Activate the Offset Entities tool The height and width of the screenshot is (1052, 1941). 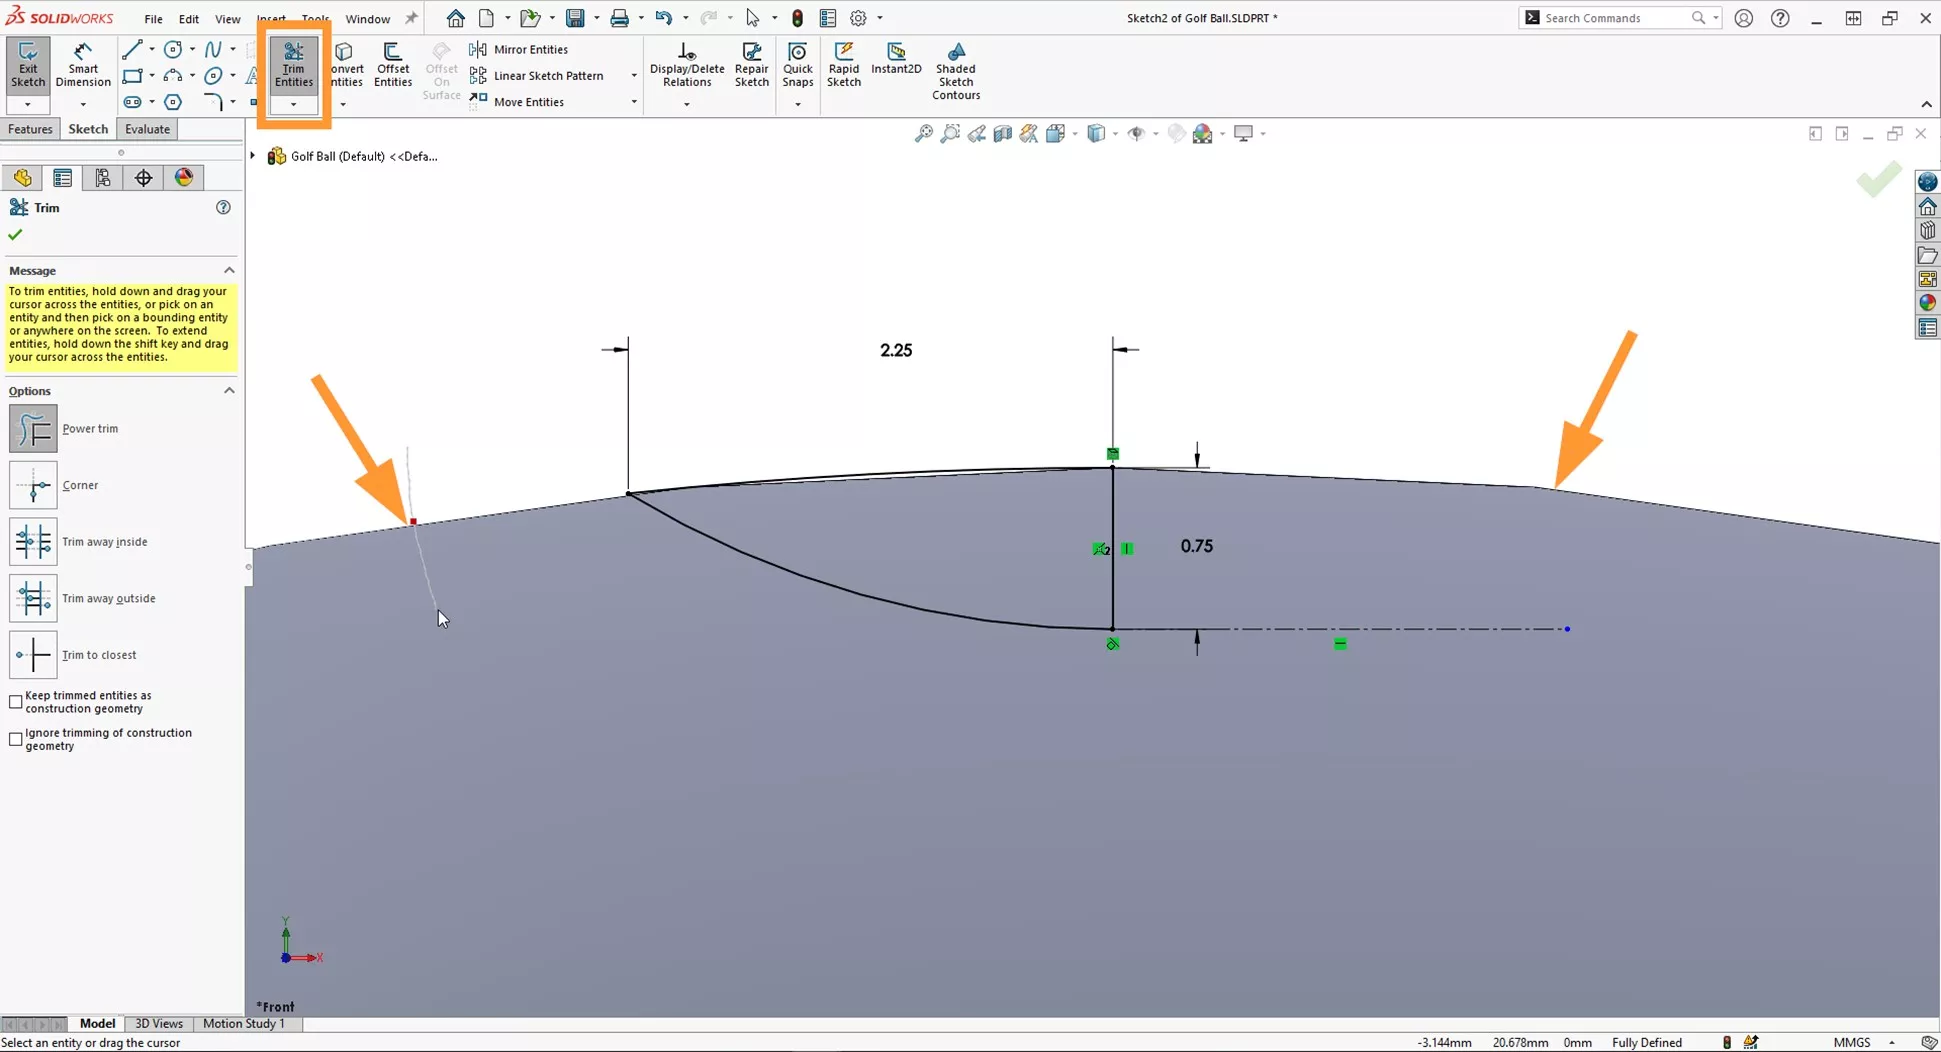click(x=392, y=63)
